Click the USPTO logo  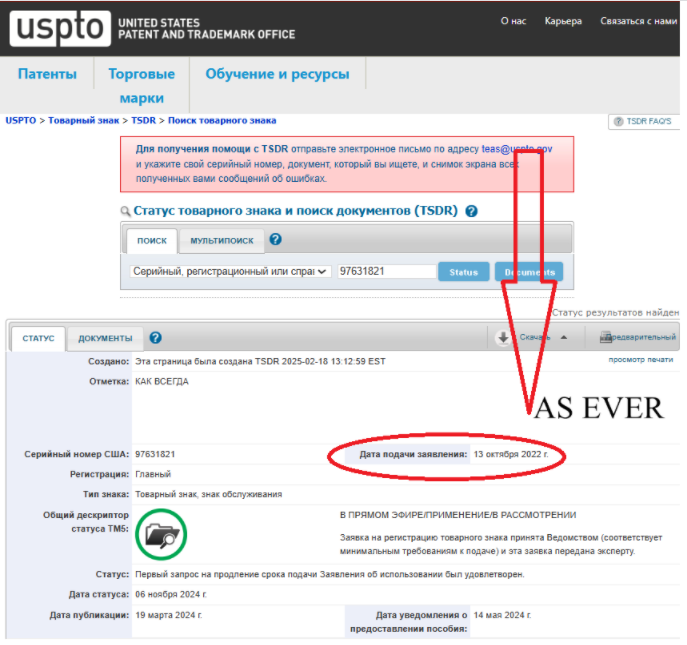[x=60, y=28]
